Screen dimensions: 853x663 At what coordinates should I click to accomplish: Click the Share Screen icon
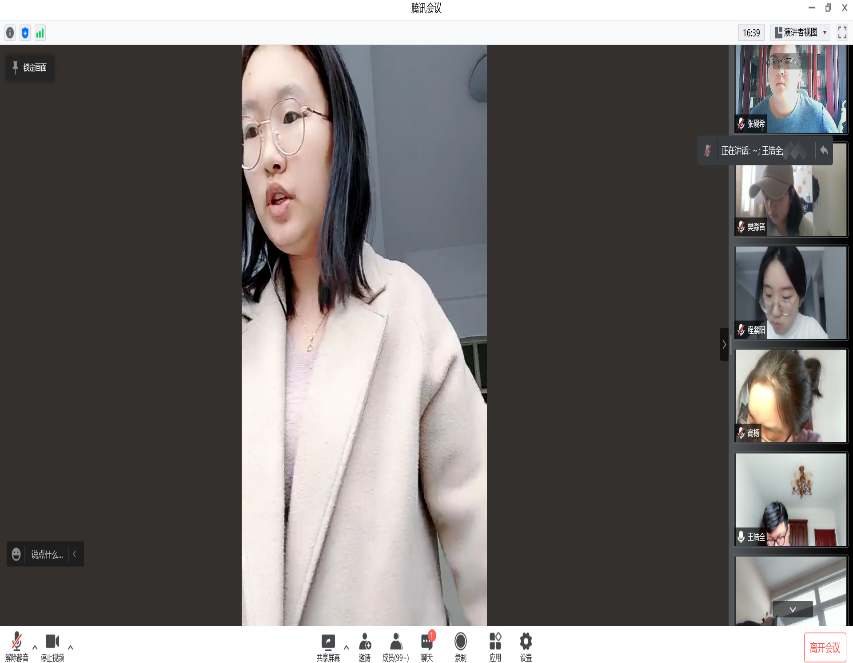327,642
